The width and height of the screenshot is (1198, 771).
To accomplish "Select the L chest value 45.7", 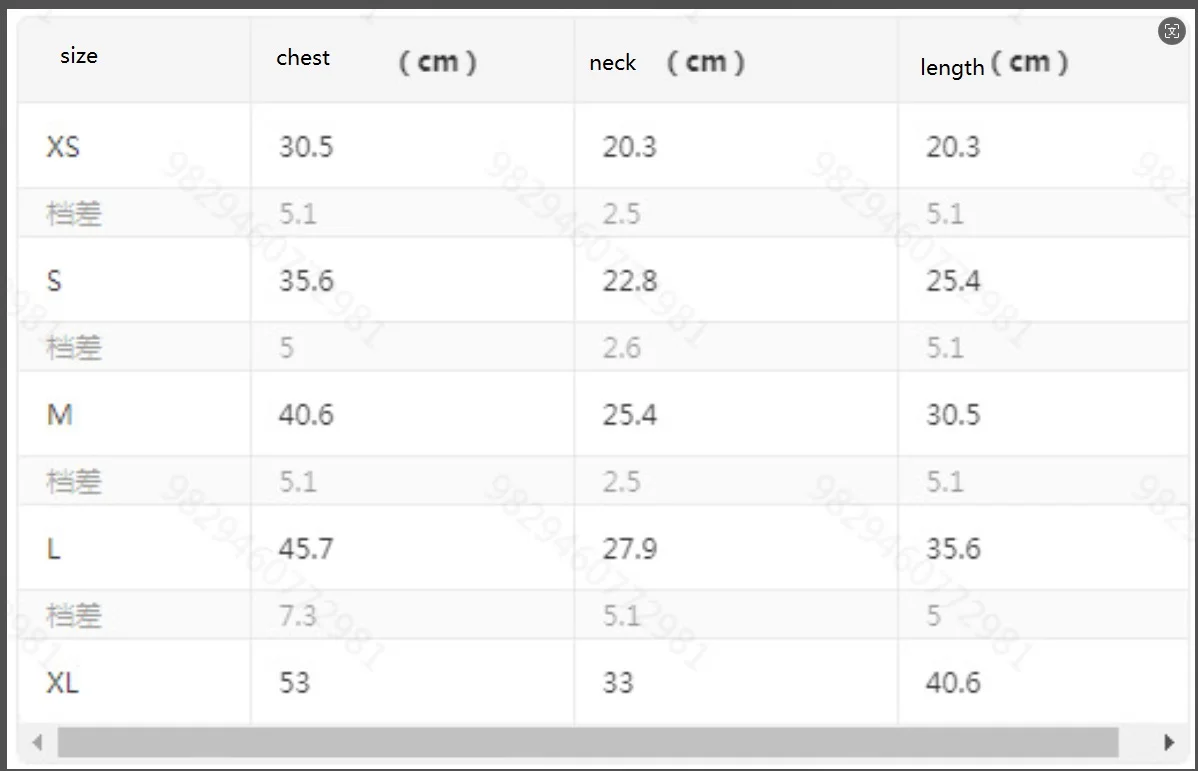I will [x=306, y=549].
